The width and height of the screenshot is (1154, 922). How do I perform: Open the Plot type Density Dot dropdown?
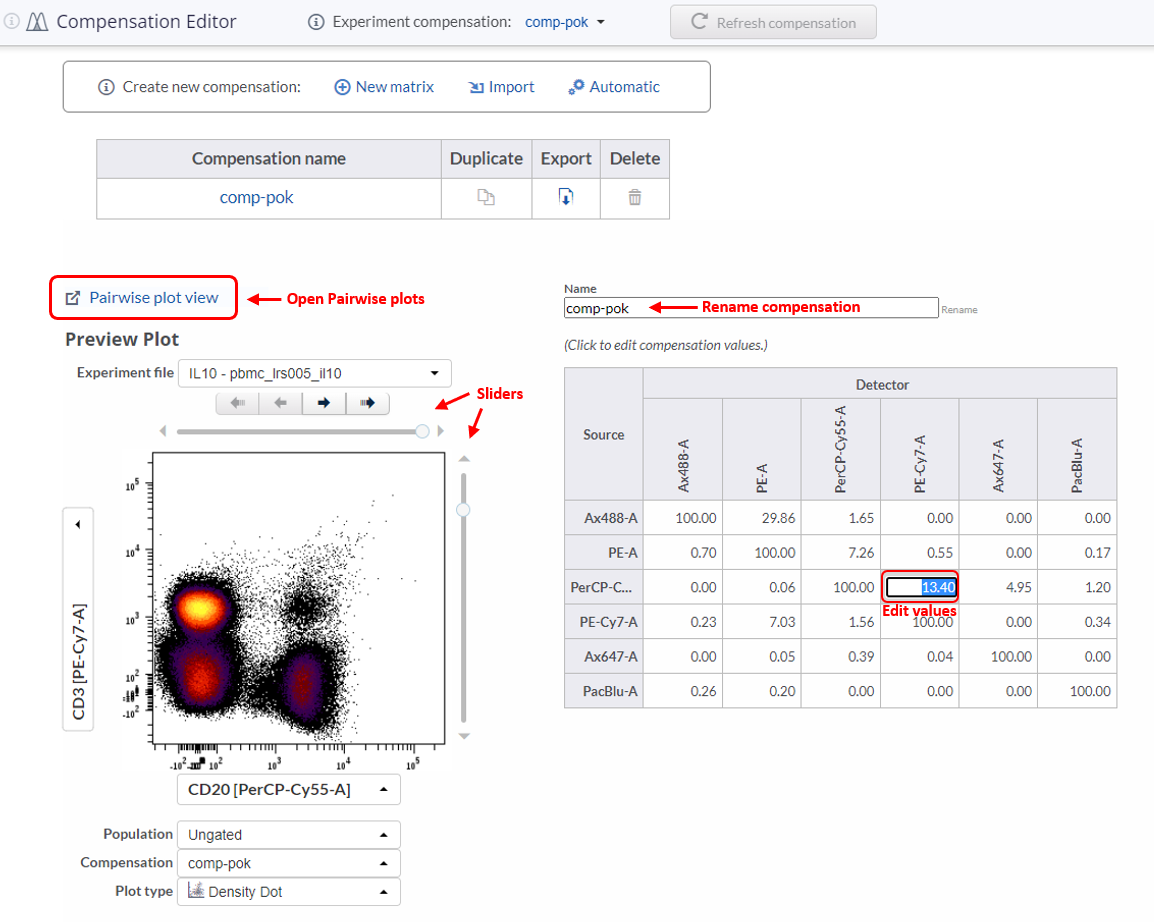[x=288, y=892]
